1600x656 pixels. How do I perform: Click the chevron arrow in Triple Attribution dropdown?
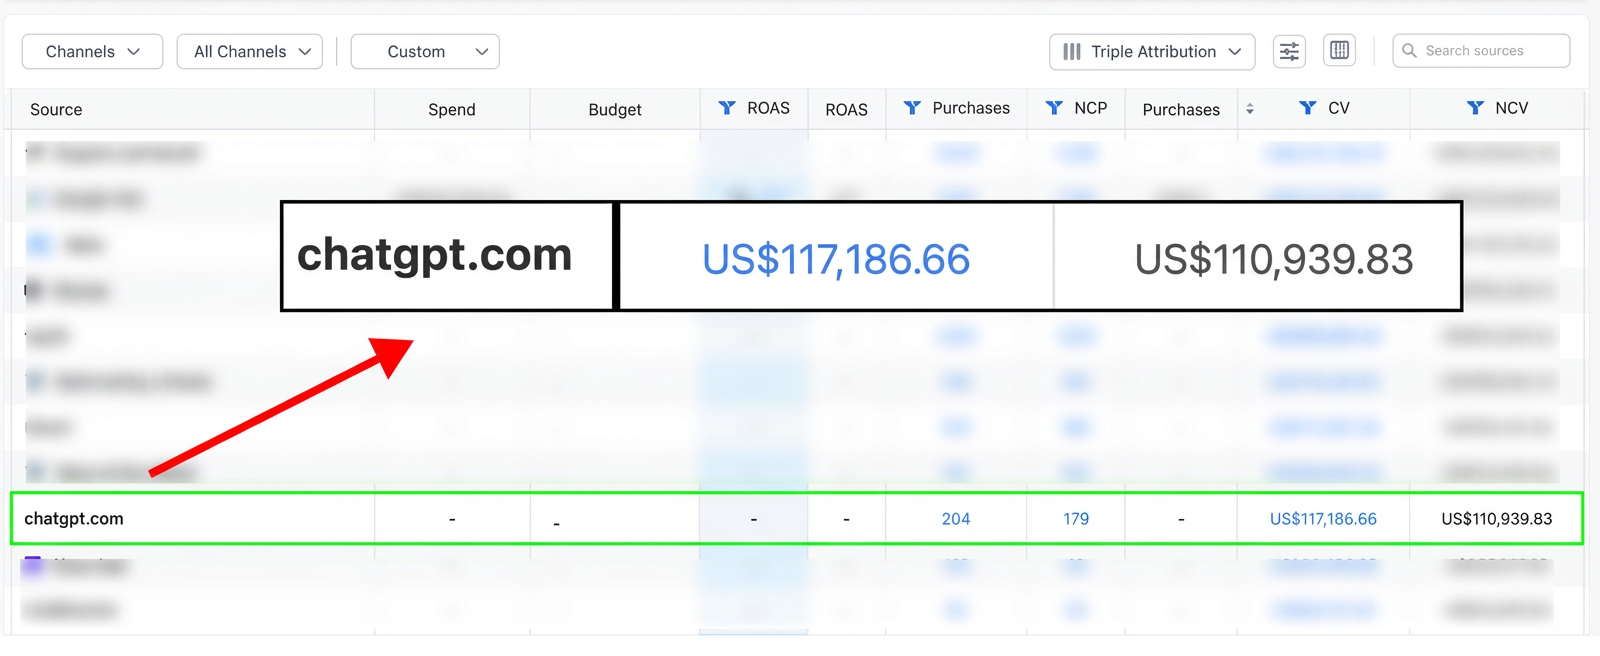(x=1235, y=52)
